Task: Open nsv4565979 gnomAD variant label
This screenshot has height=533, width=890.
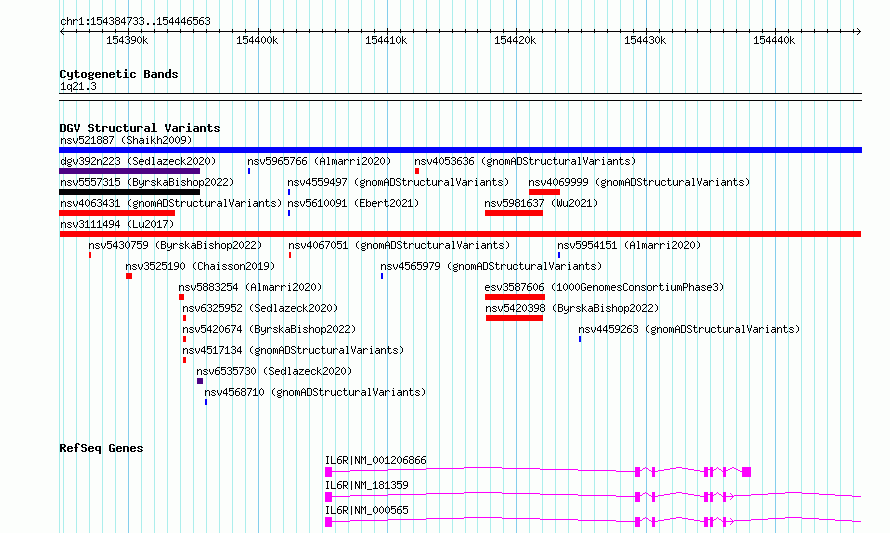Action: click(x=491, y=266)
